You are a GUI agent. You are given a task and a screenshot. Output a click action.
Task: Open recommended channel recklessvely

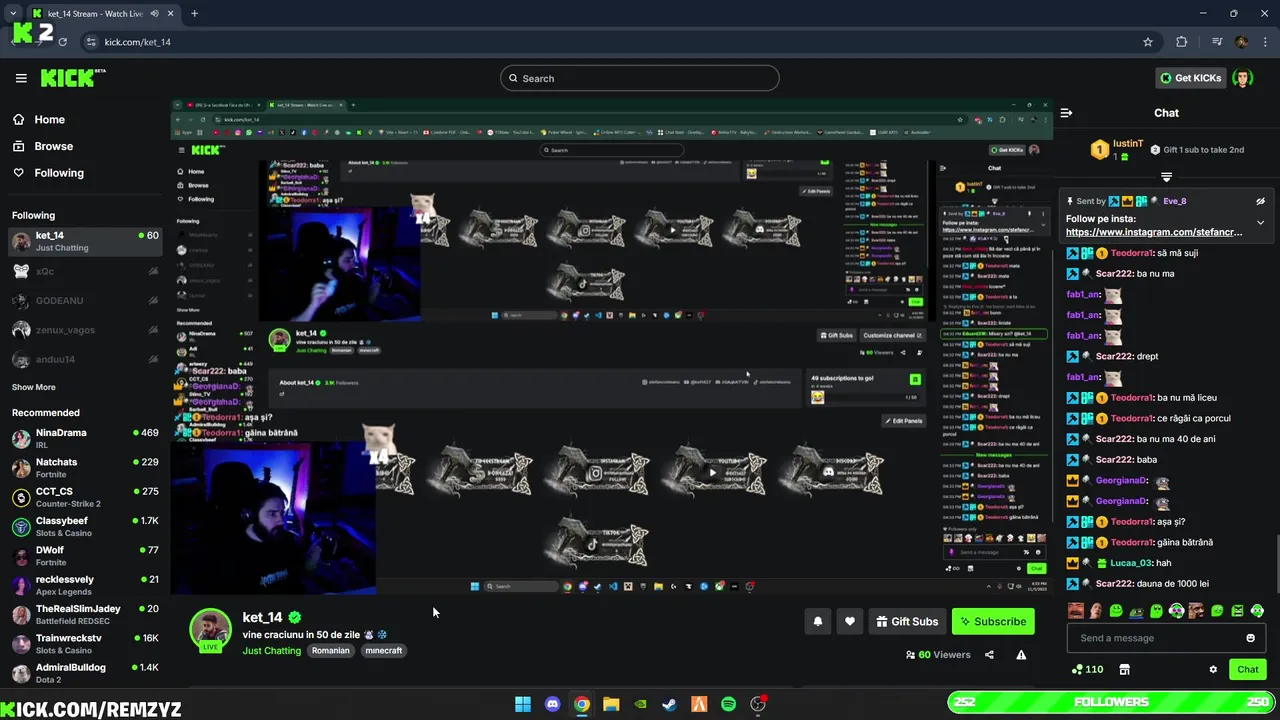click(x=84, y=585)
